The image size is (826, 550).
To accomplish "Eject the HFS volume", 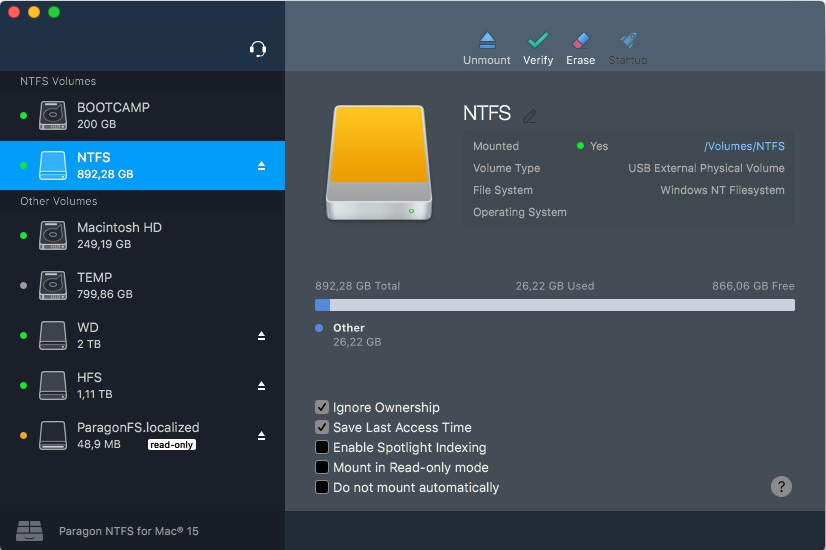I will (x=261, y=386).
